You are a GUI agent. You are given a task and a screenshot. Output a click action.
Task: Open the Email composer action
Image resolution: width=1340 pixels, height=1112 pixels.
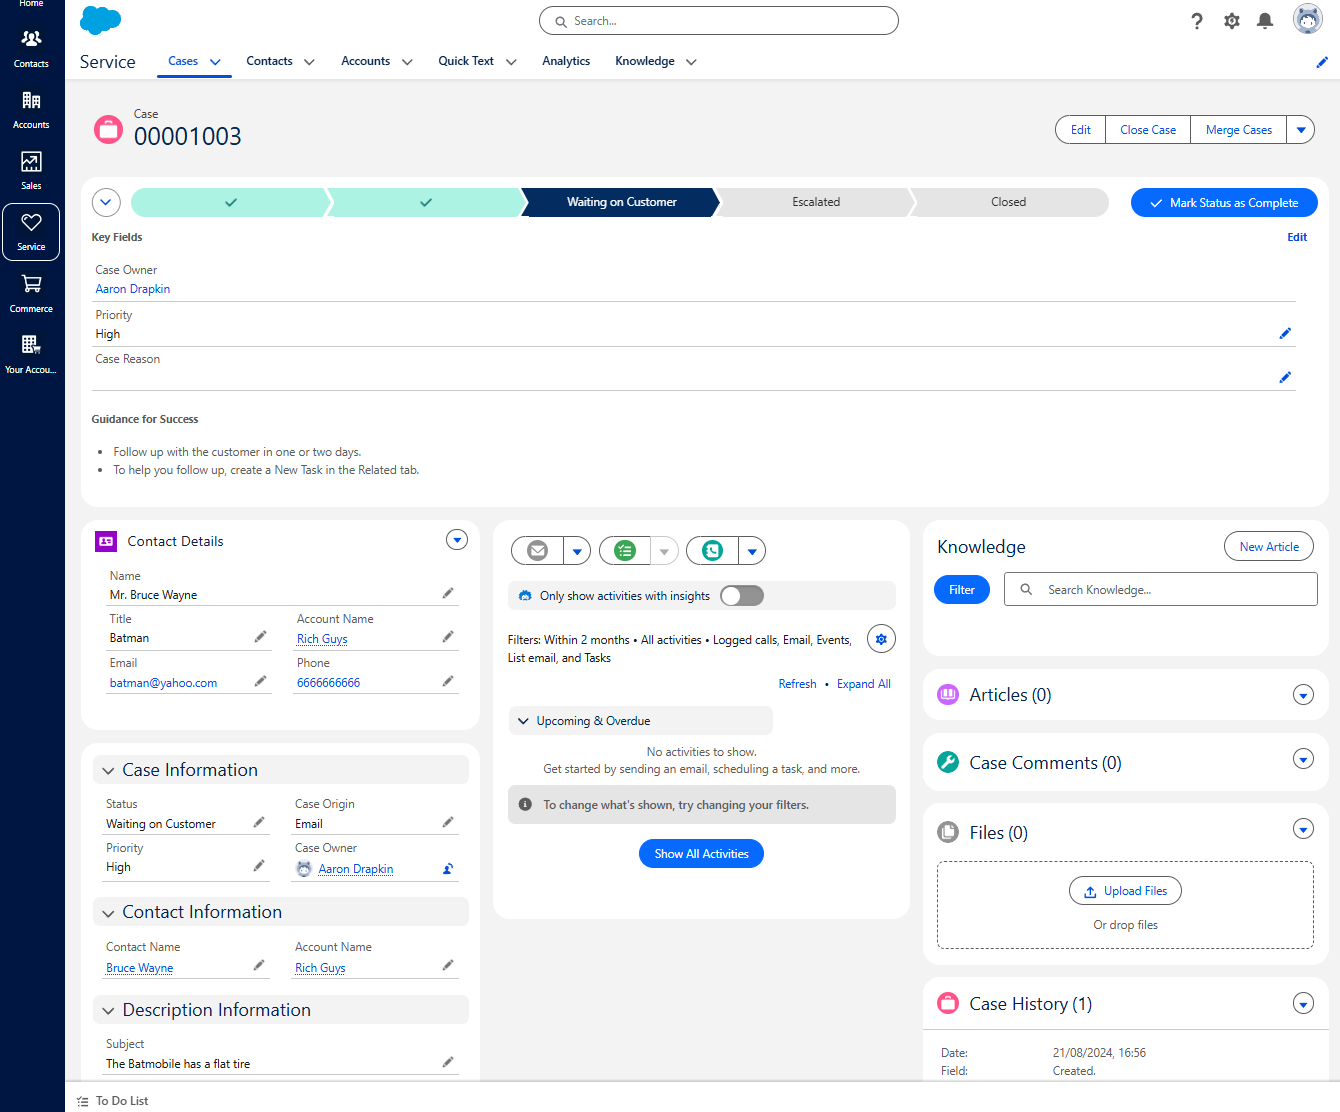(537, 550)
